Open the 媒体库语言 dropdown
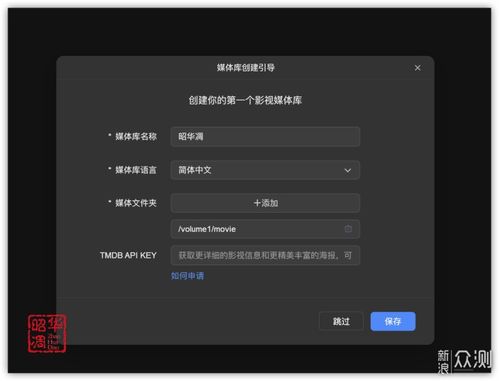This screenshot has width=499, height=381. pos(265,170)
